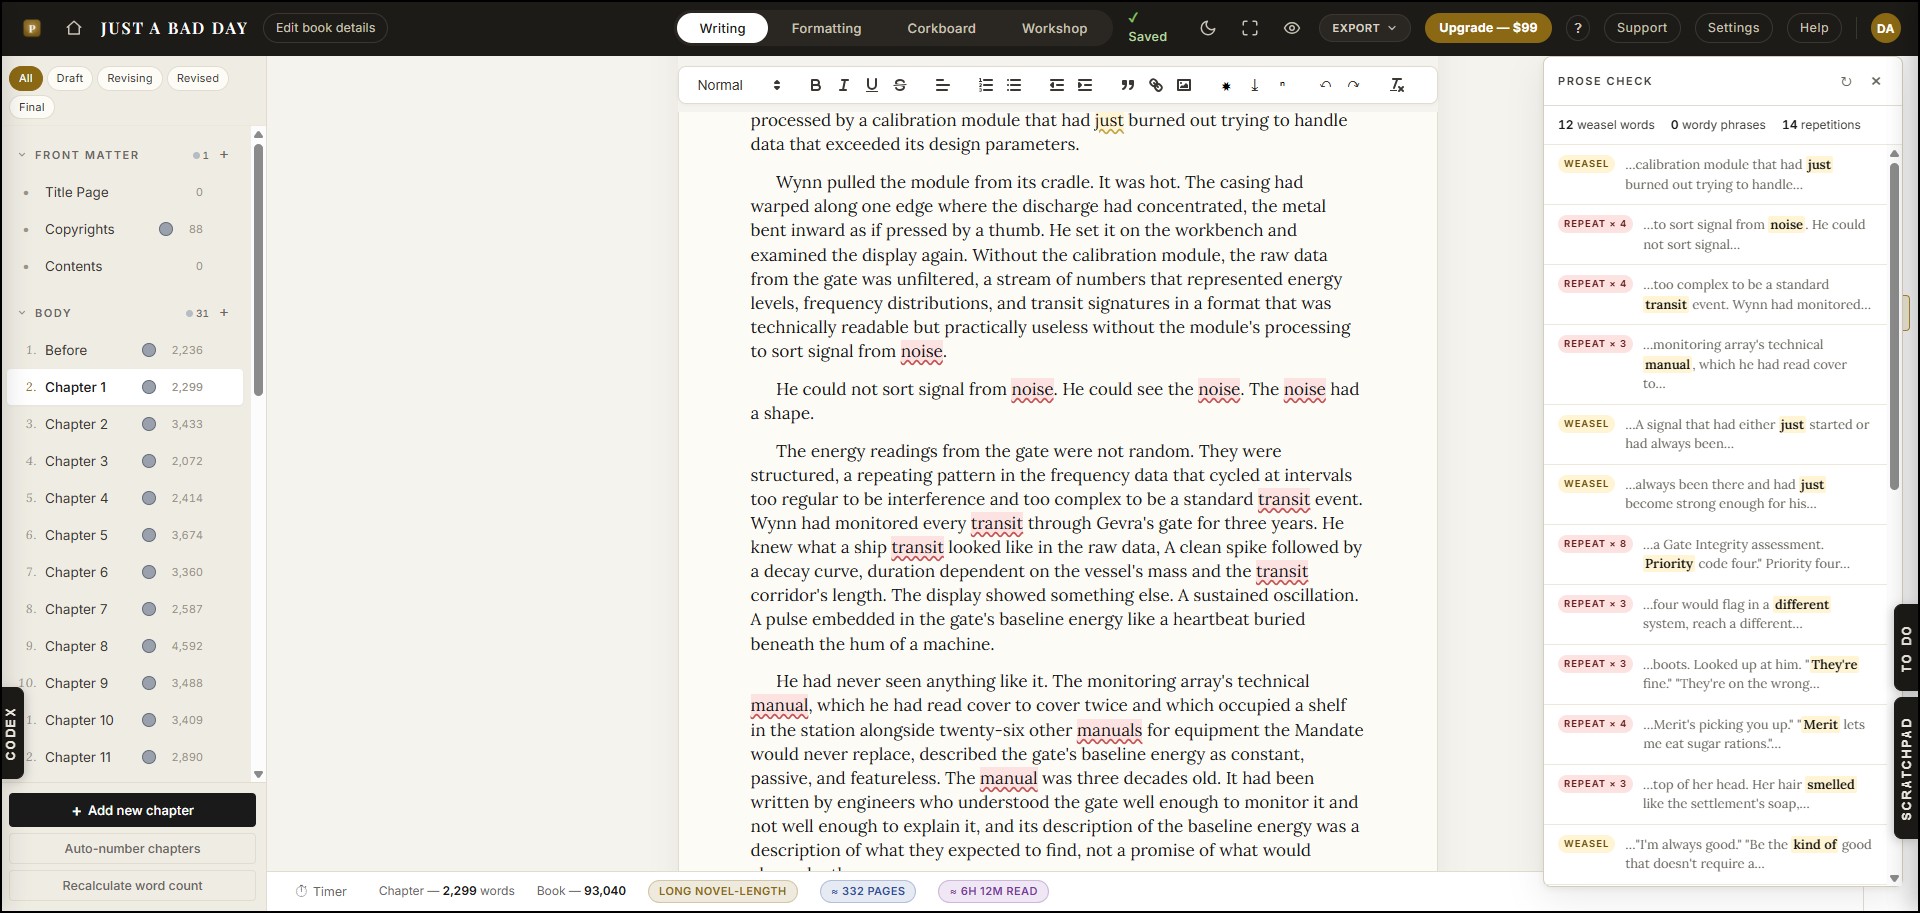Apply strikethrough formatting
Screen dimensions: 1920x913
[x=899, y=85]
